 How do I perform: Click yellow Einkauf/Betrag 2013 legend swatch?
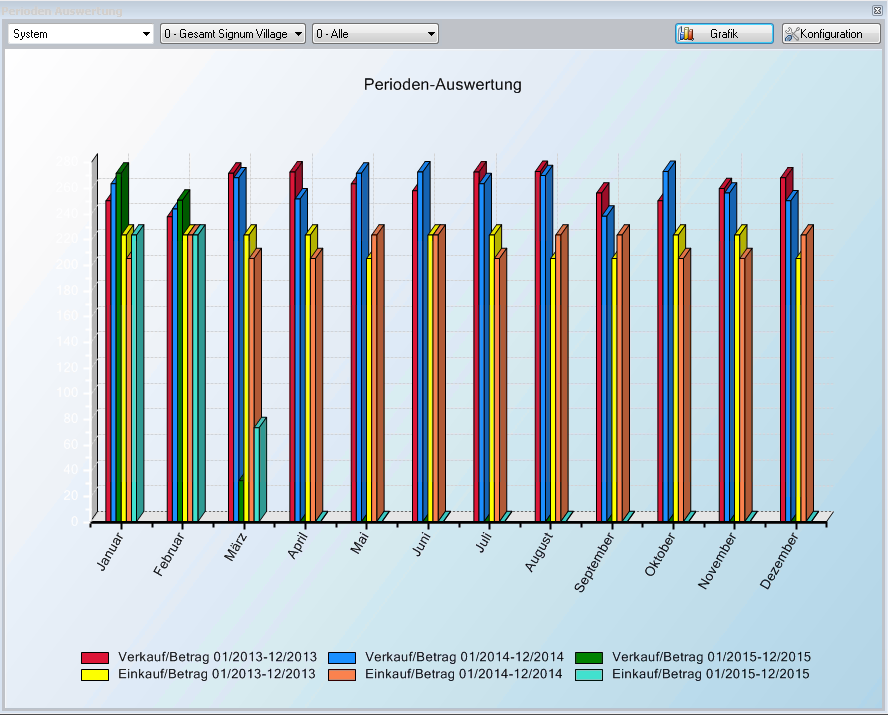click(95, 675)
